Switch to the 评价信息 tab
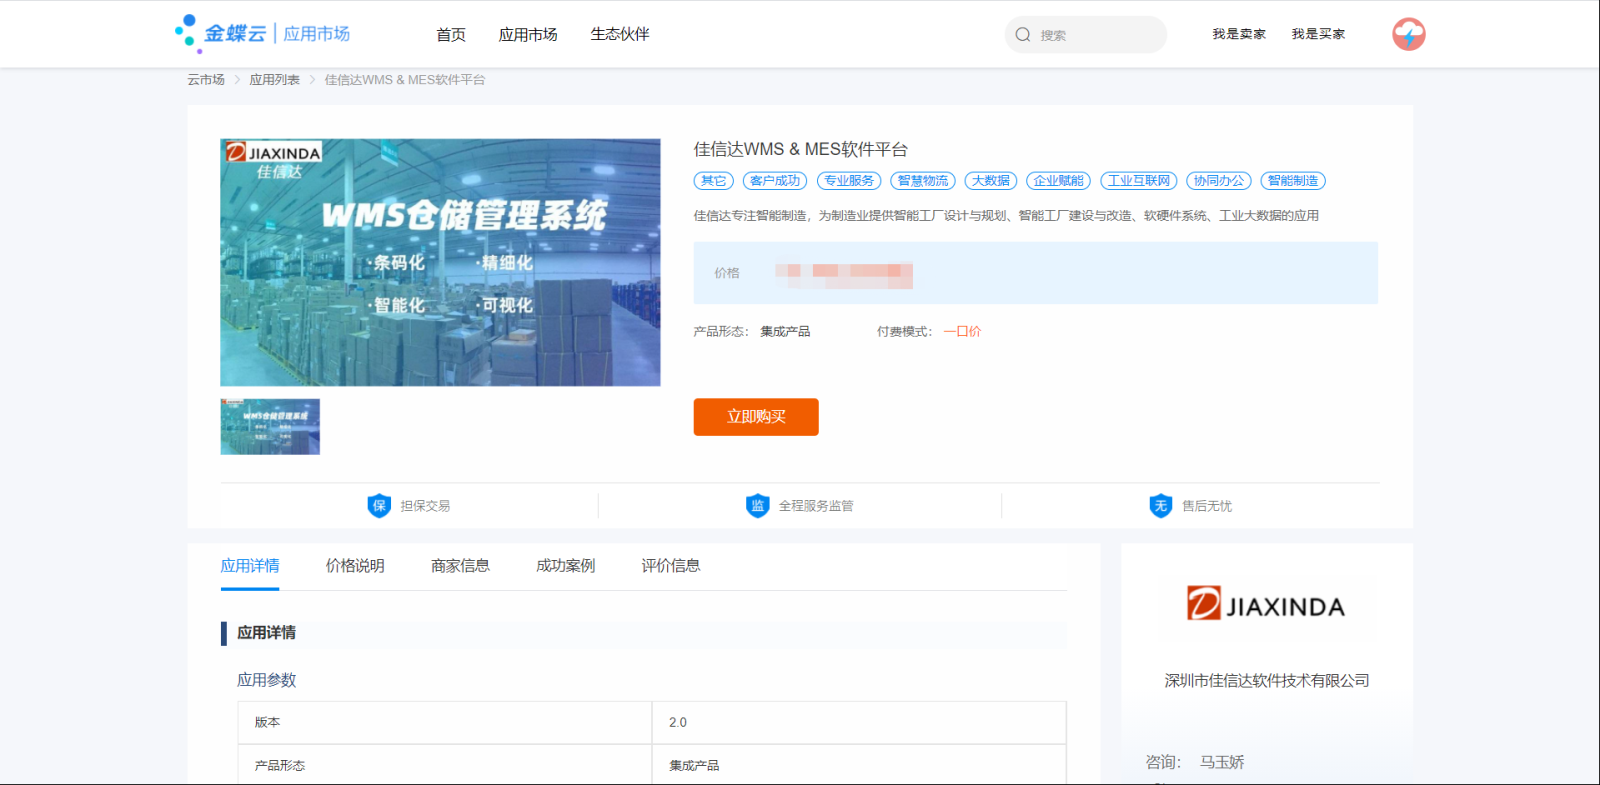The width and height of the screenshot is (1600, 785). point(670,566)
